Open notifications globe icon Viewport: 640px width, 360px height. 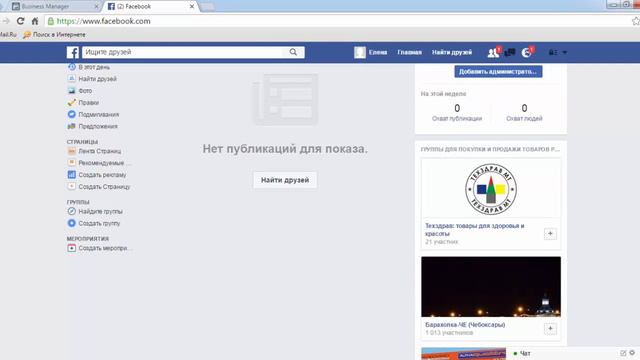coord(527,52)
